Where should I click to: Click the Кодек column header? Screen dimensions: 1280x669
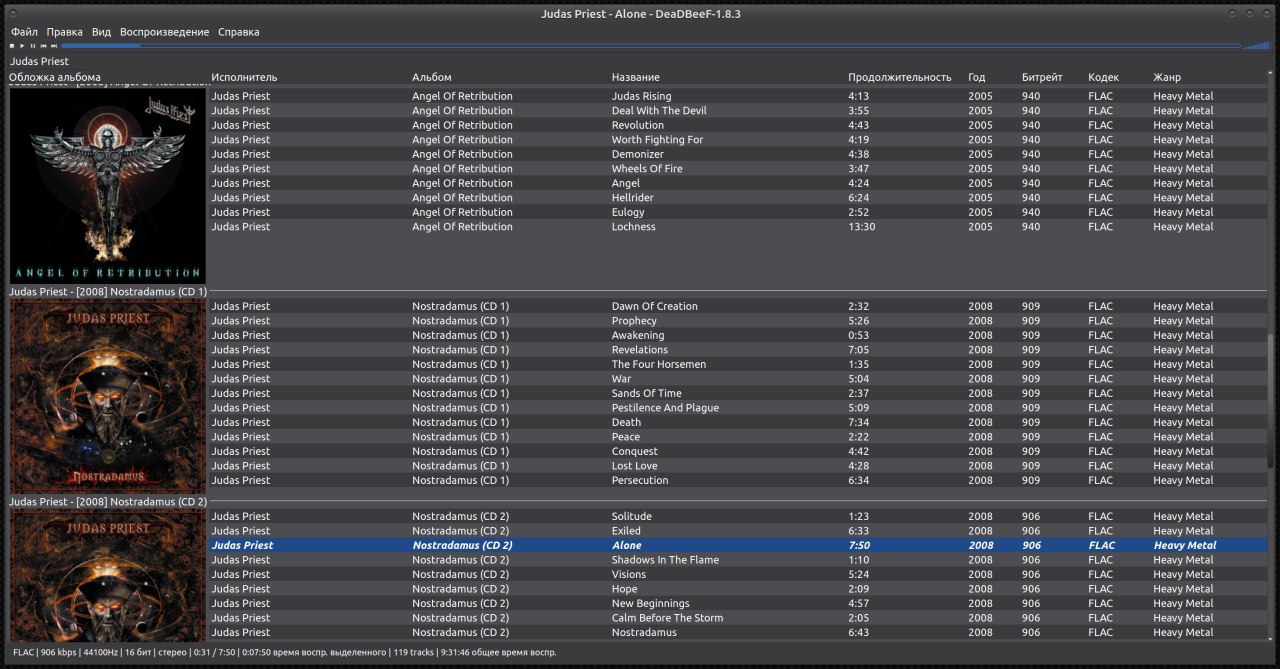tap(1104, 77)
